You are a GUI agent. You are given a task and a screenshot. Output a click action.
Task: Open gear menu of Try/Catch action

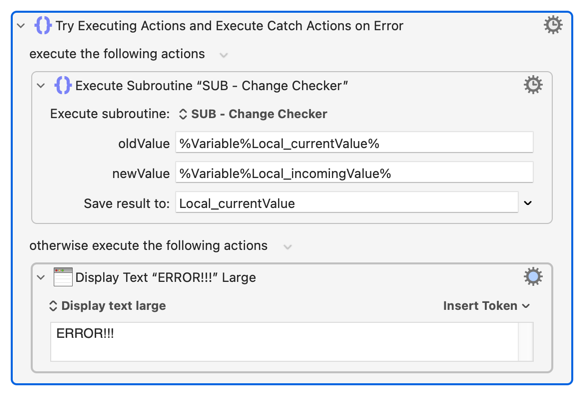[553, 25]
